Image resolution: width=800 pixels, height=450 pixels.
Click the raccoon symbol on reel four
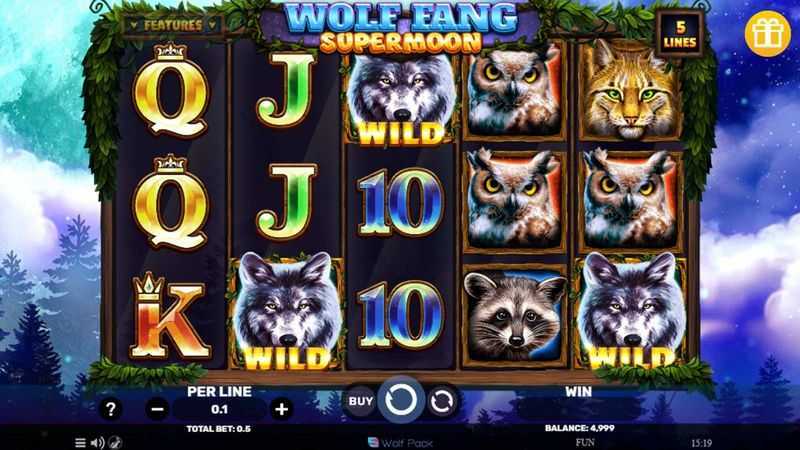[x=515, y=315]
